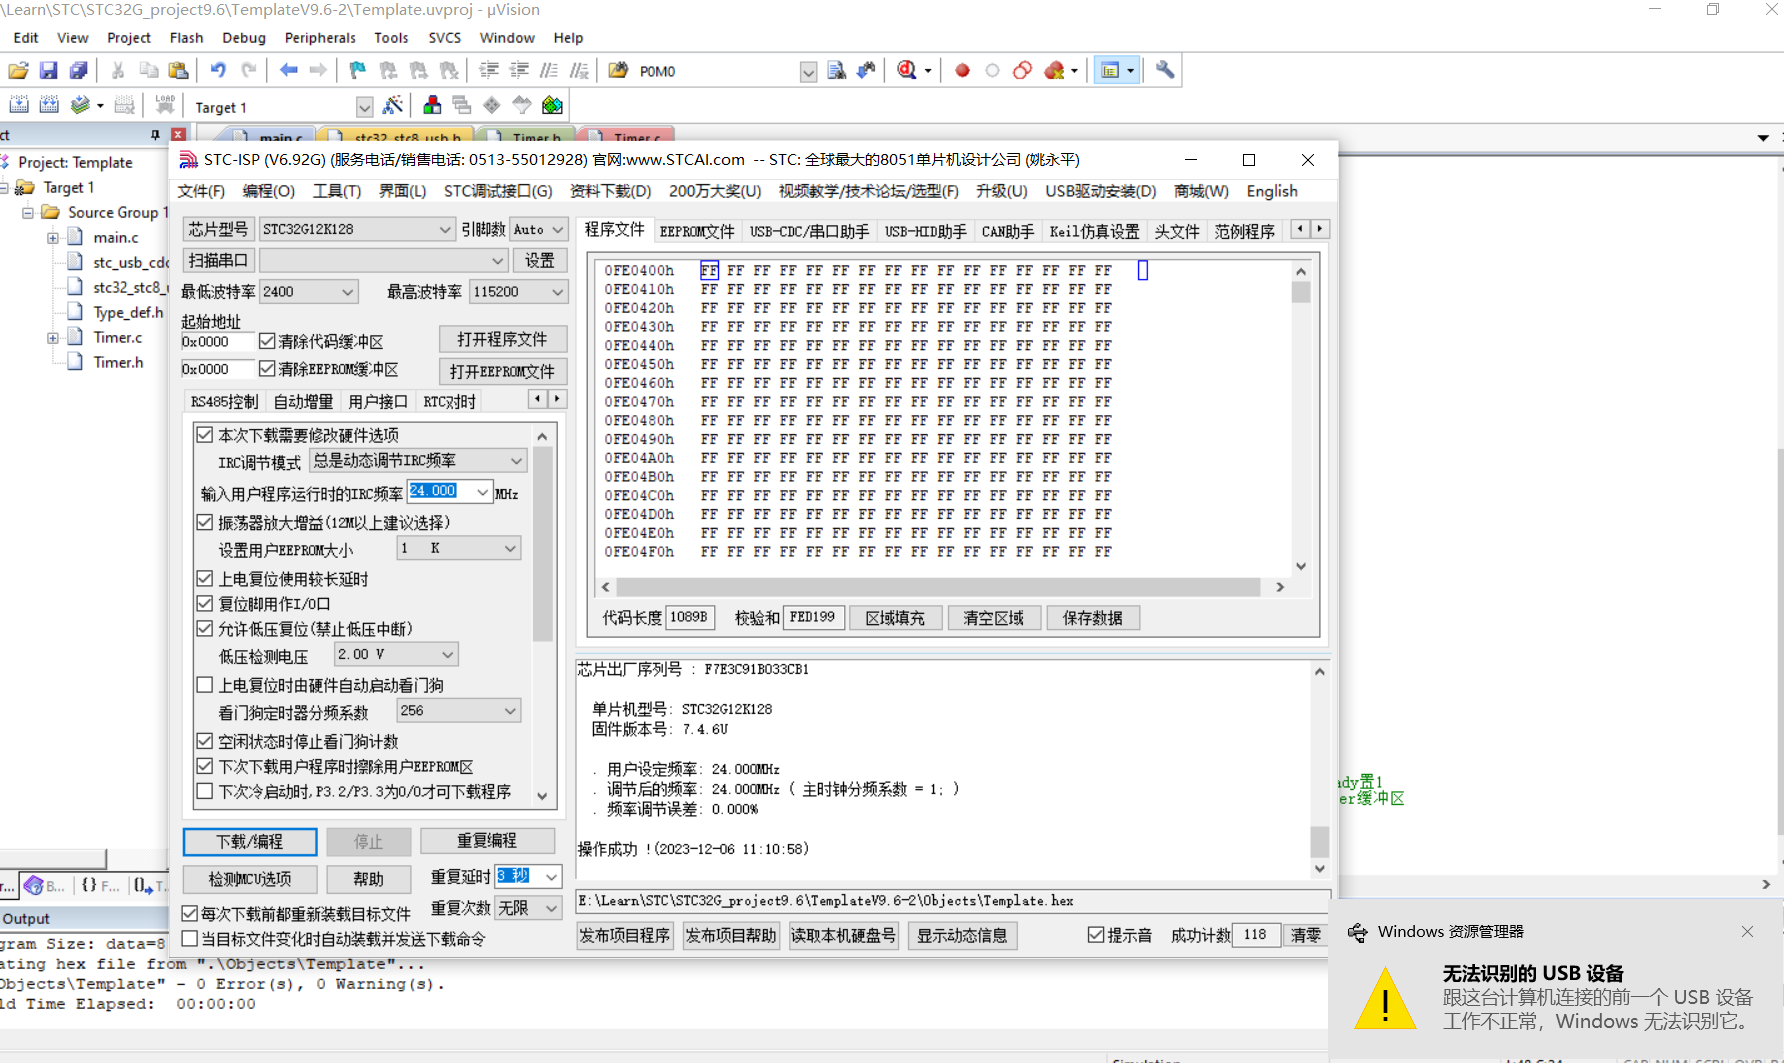The image size is (1784, 1063).
Task: Click the 重复编程 button
Action: pos(487,841)
